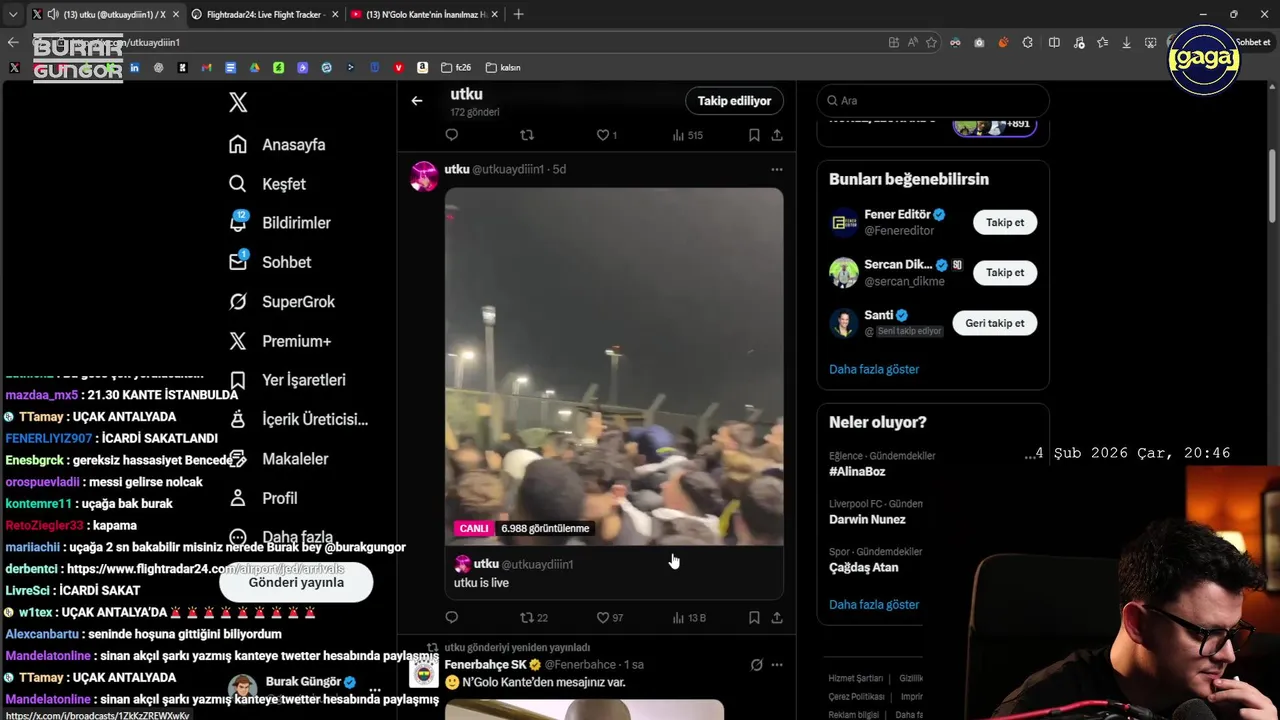Viewport: 1280px width, 720px height.
Task: Show more trends under Neler oluyor
Action: point(874,604)
